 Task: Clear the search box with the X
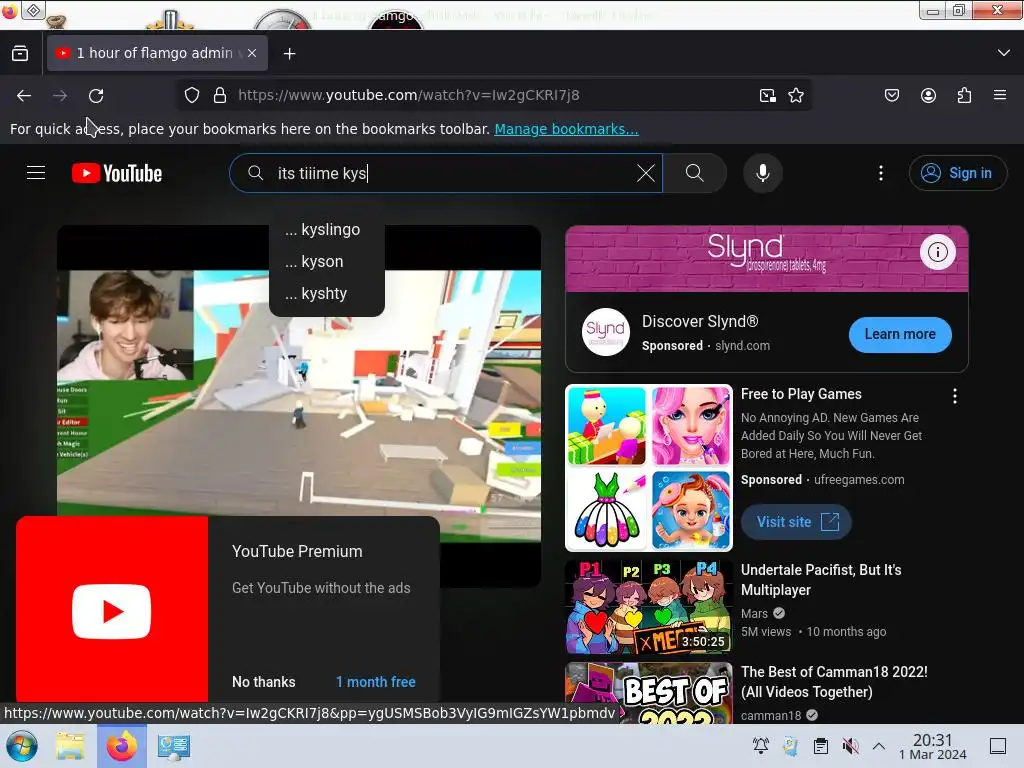pos(645,173)
